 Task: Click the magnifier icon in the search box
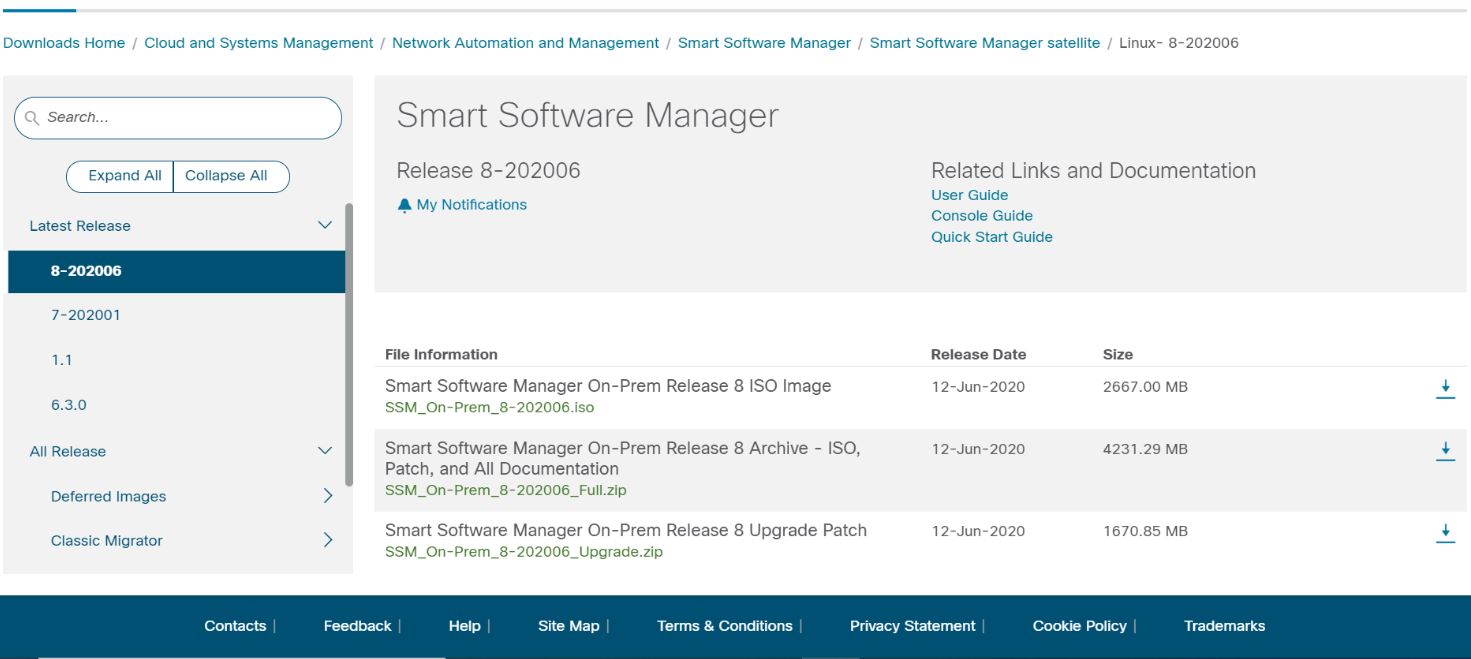click(31, 118)
